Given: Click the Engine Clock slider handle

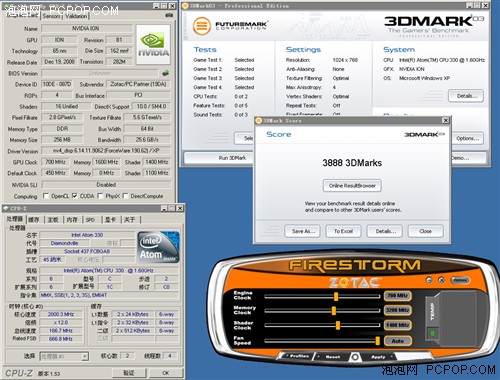Looking at the screenshot, I should pyautogui.click(x=336, y=296).
